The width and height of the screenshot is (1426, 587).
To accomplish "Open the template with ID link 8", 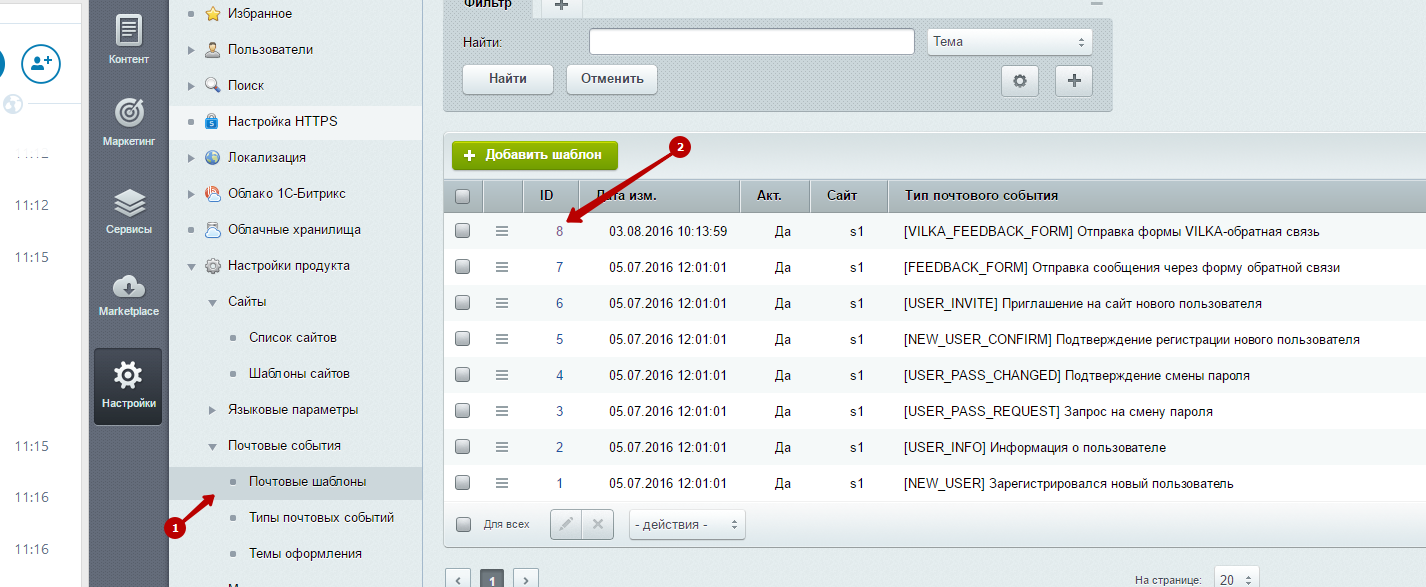I will click(560, 231).
